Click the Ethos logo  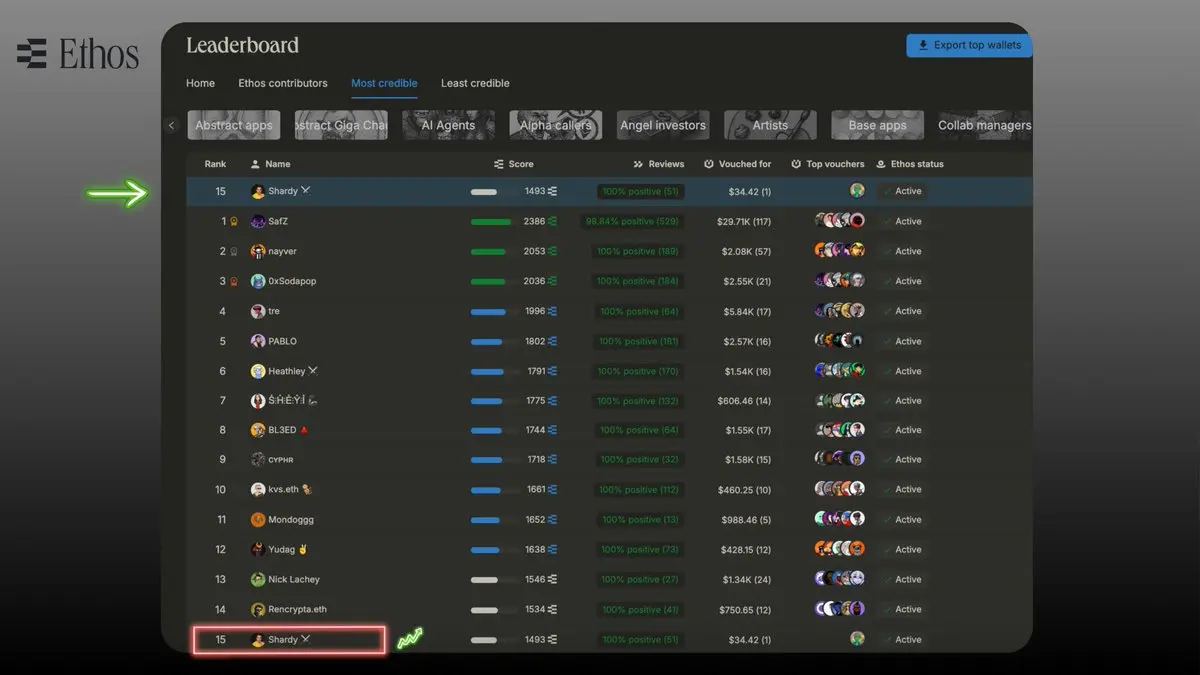click(78, 53)
